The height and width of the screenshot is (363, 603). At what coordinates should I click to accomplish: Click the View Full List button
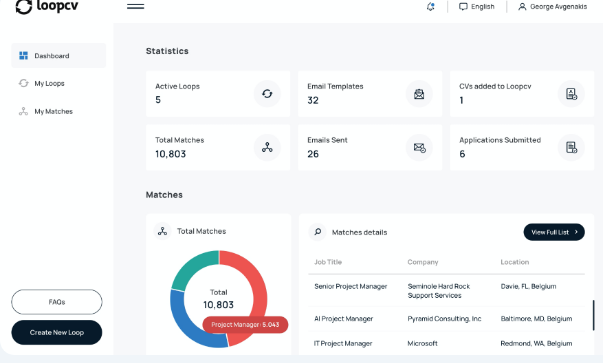[x=554, y=232]
